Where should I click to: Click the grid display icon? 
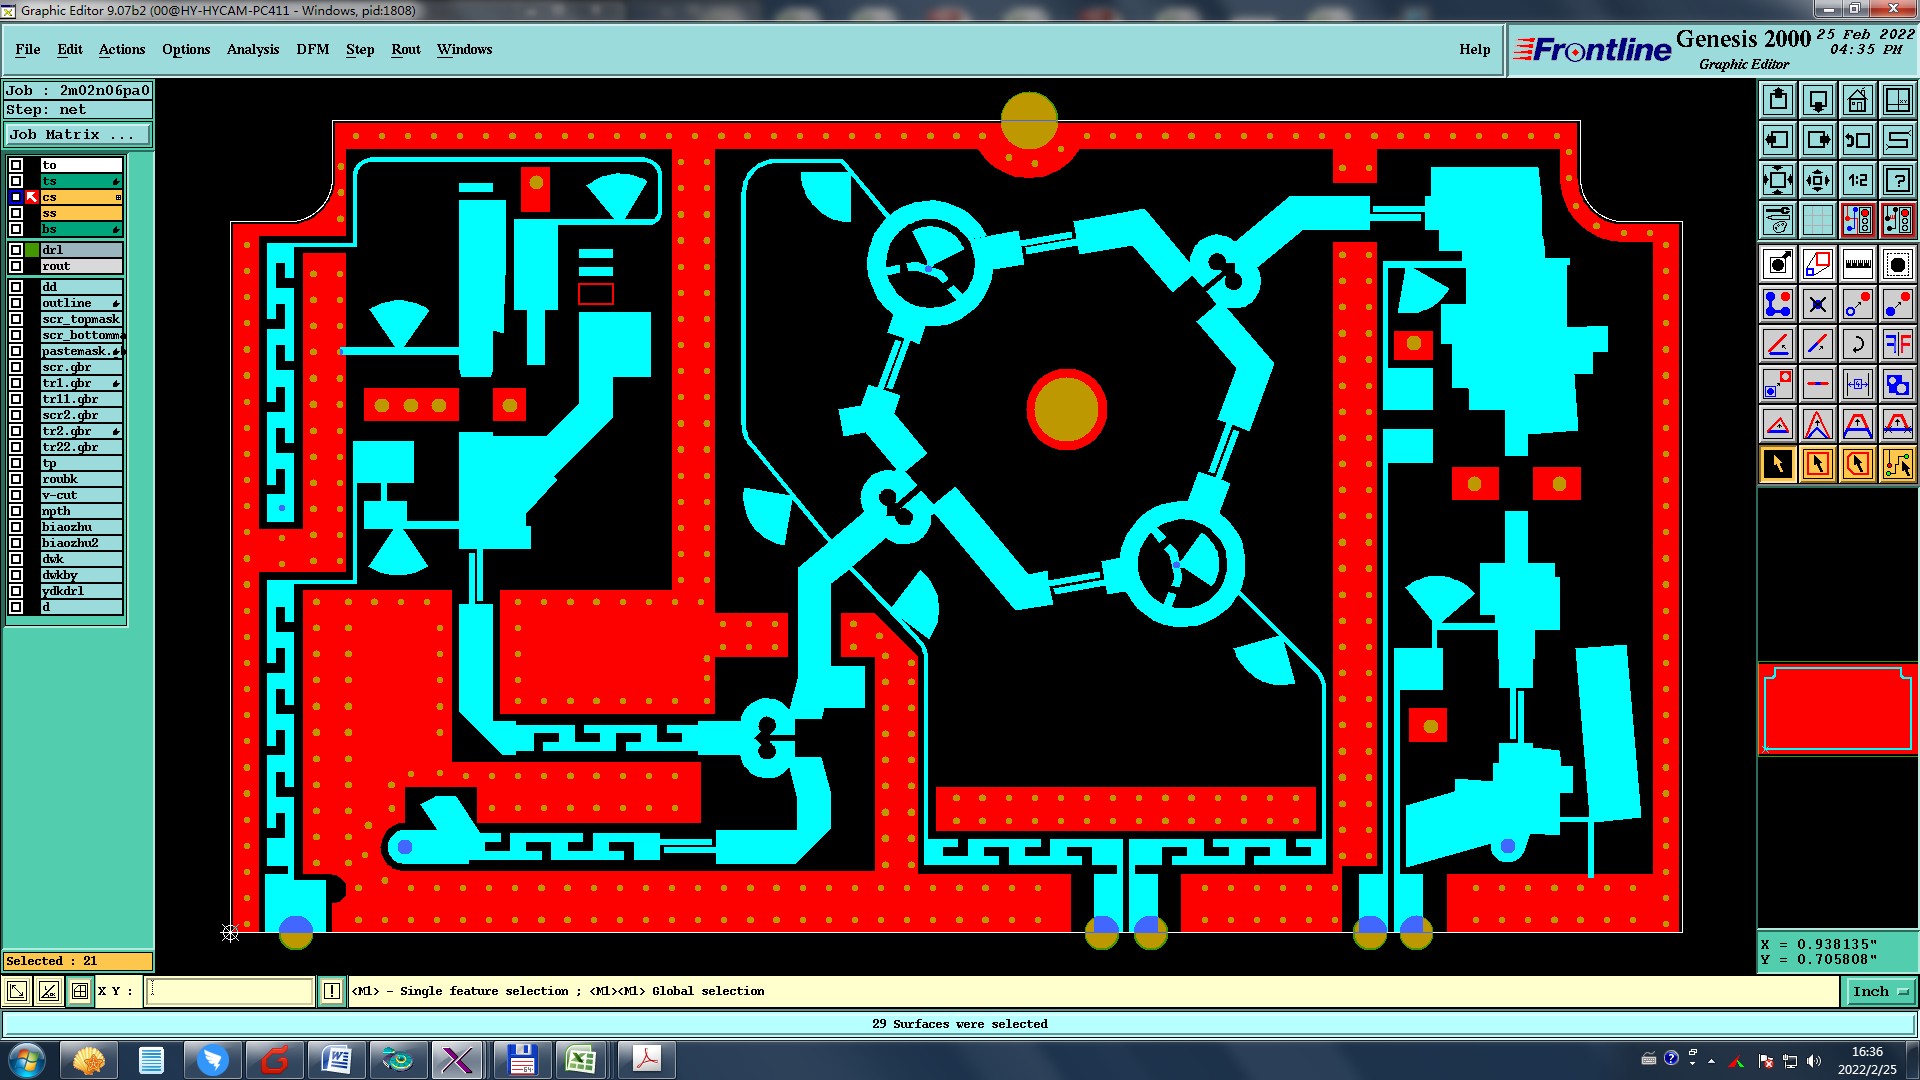click(x=1817, y=220)
